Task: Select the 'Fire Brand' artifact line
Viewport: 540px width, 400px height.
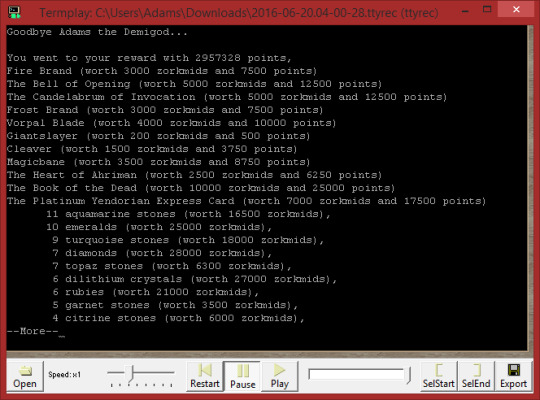Action: pos(162,71)
